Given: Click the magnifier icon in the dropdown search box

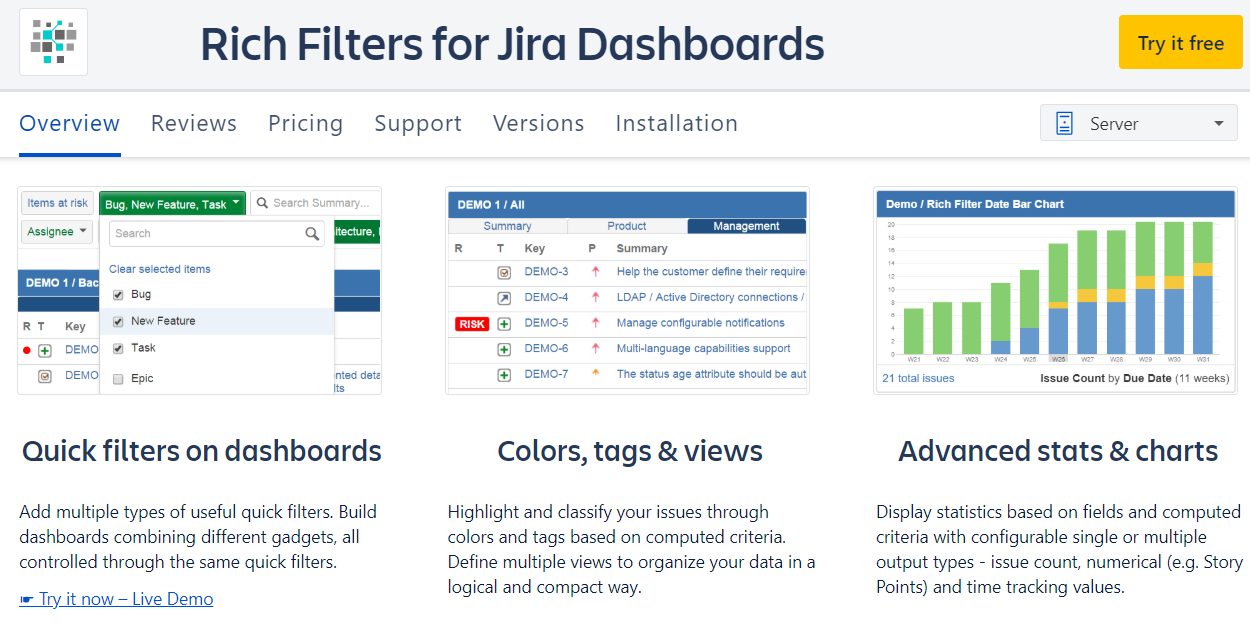Looking at the screenshot, I should 313,233.
